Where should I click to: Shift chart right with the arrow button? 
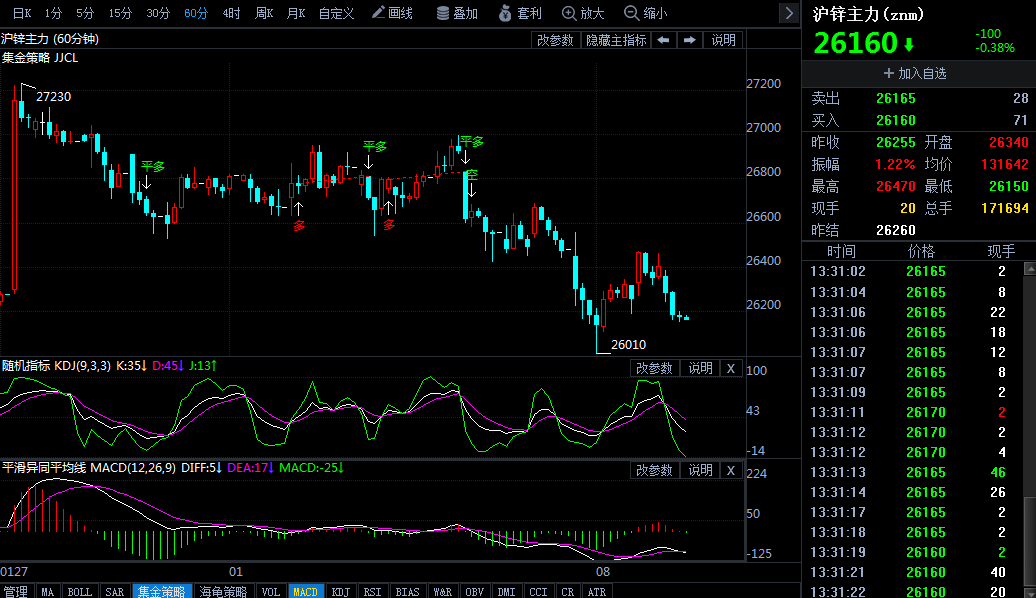click(689, 40)
